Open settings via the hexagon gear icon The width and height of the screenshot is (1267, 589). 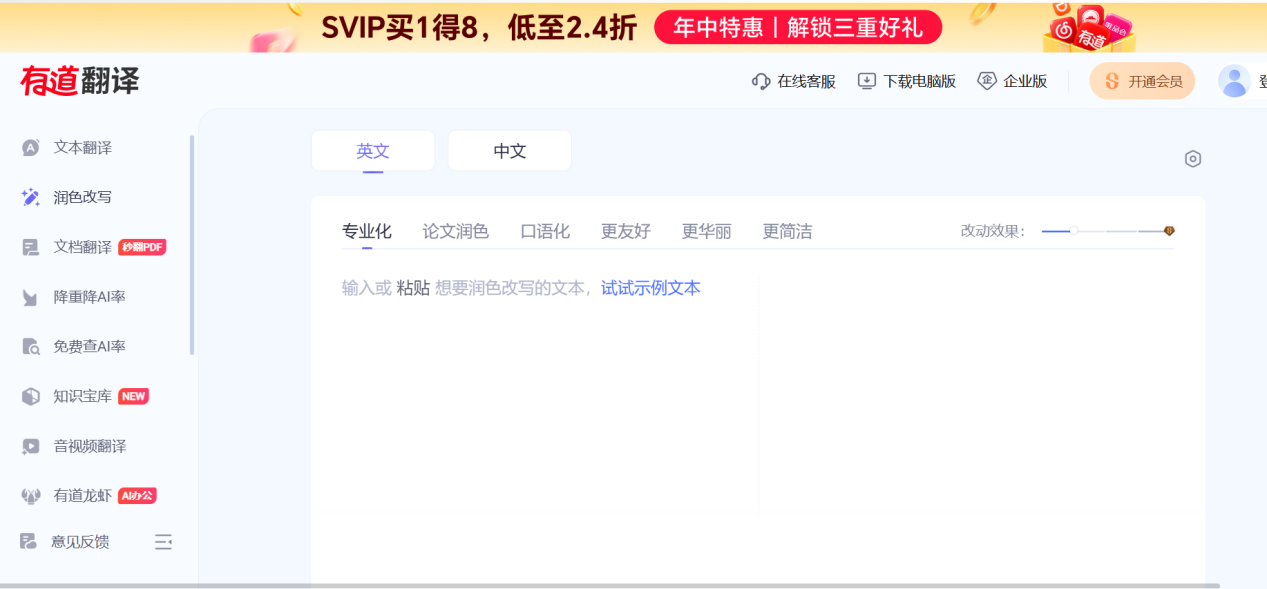click(x=1192, y=159)
